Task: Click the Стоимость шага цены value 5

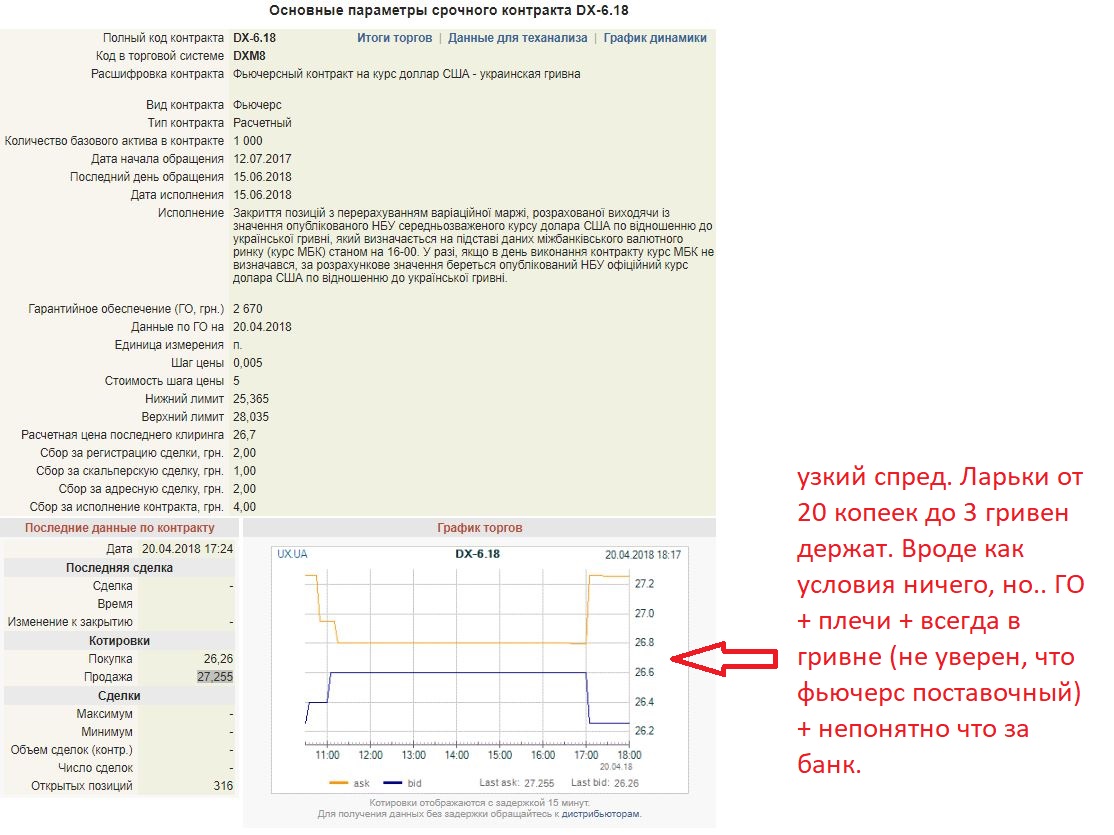Action: click(237, 380)
